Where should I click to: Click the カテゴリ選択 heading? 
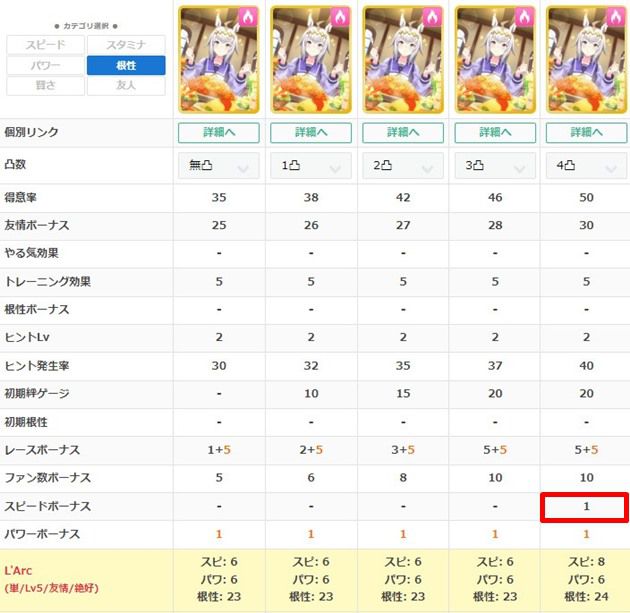[86, 26]
